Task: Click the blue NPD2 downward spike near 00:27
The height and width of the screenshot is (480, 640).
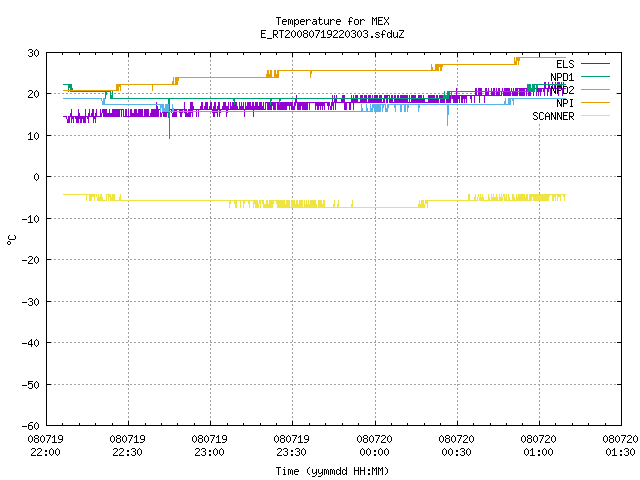Action: (448, 115)
